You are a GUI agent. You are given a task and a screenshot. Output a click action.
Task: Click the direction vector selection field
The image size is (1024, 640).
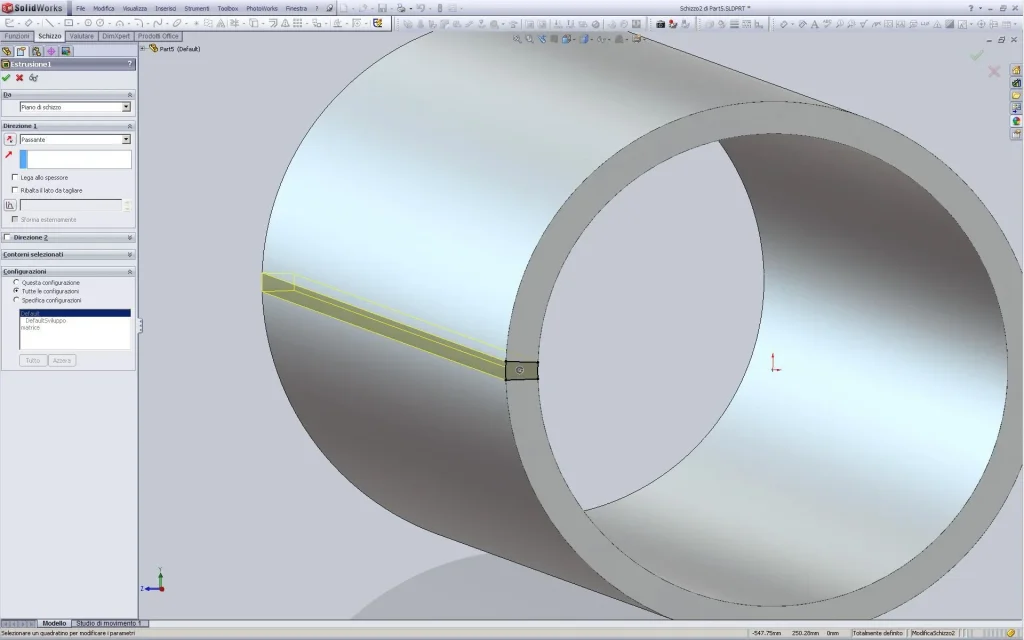pyautogui.click(x=76, y=159)
